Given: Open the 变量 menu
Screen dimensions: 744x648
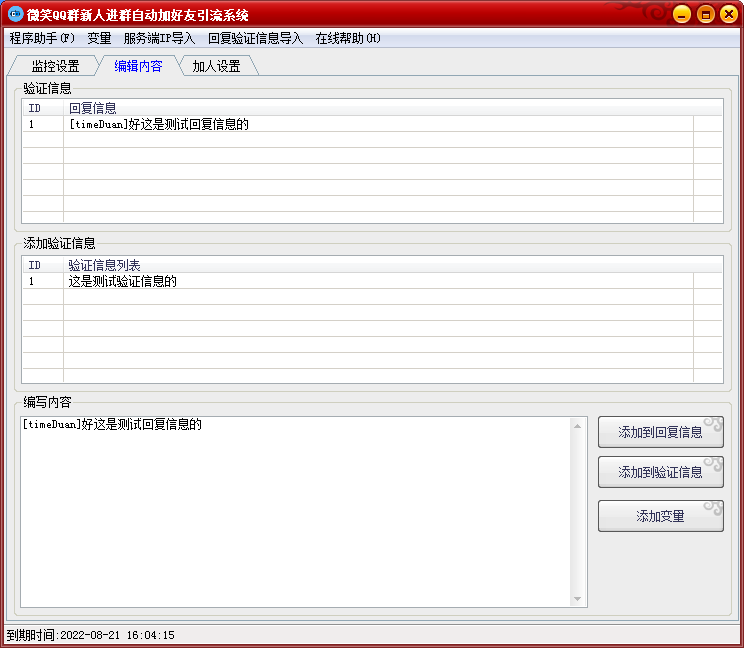Looking at the screenshot, I should [x=99, y=38].
